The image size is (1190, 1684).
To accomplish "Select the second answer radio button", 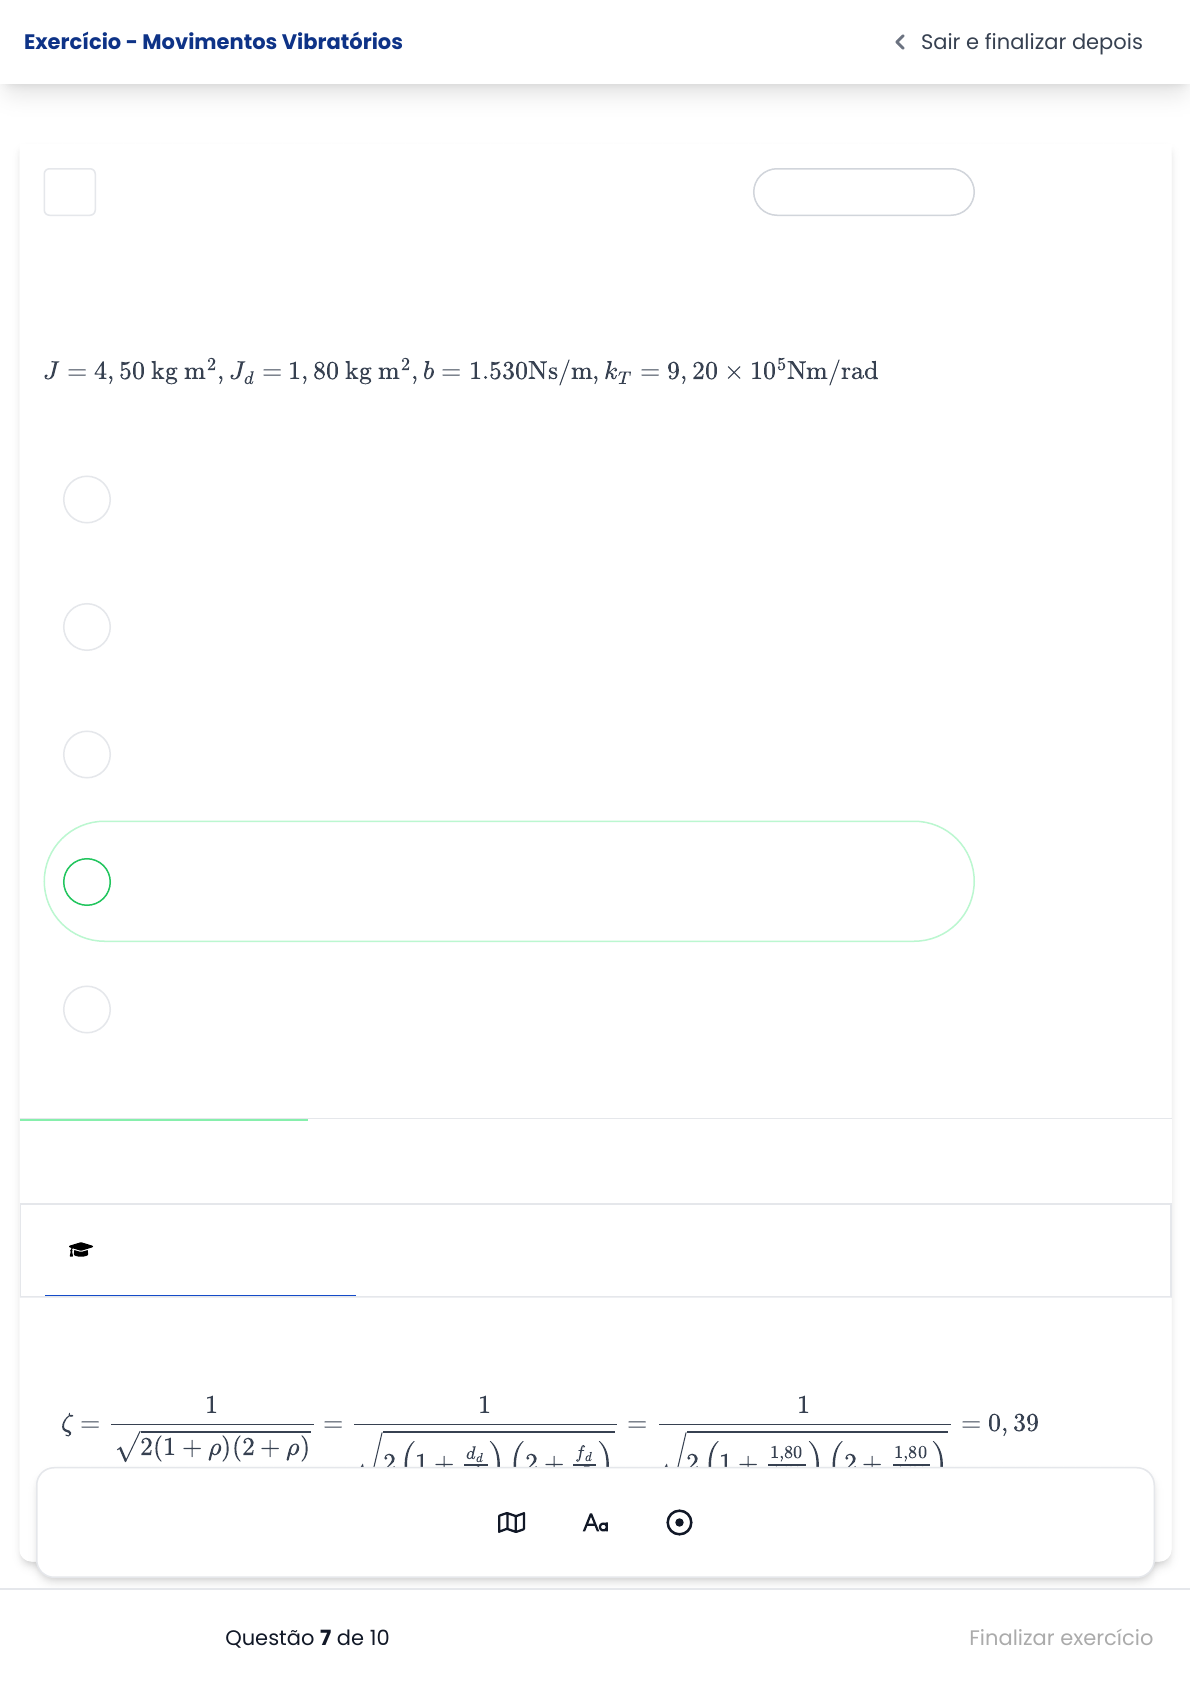I will coord(87,627).
